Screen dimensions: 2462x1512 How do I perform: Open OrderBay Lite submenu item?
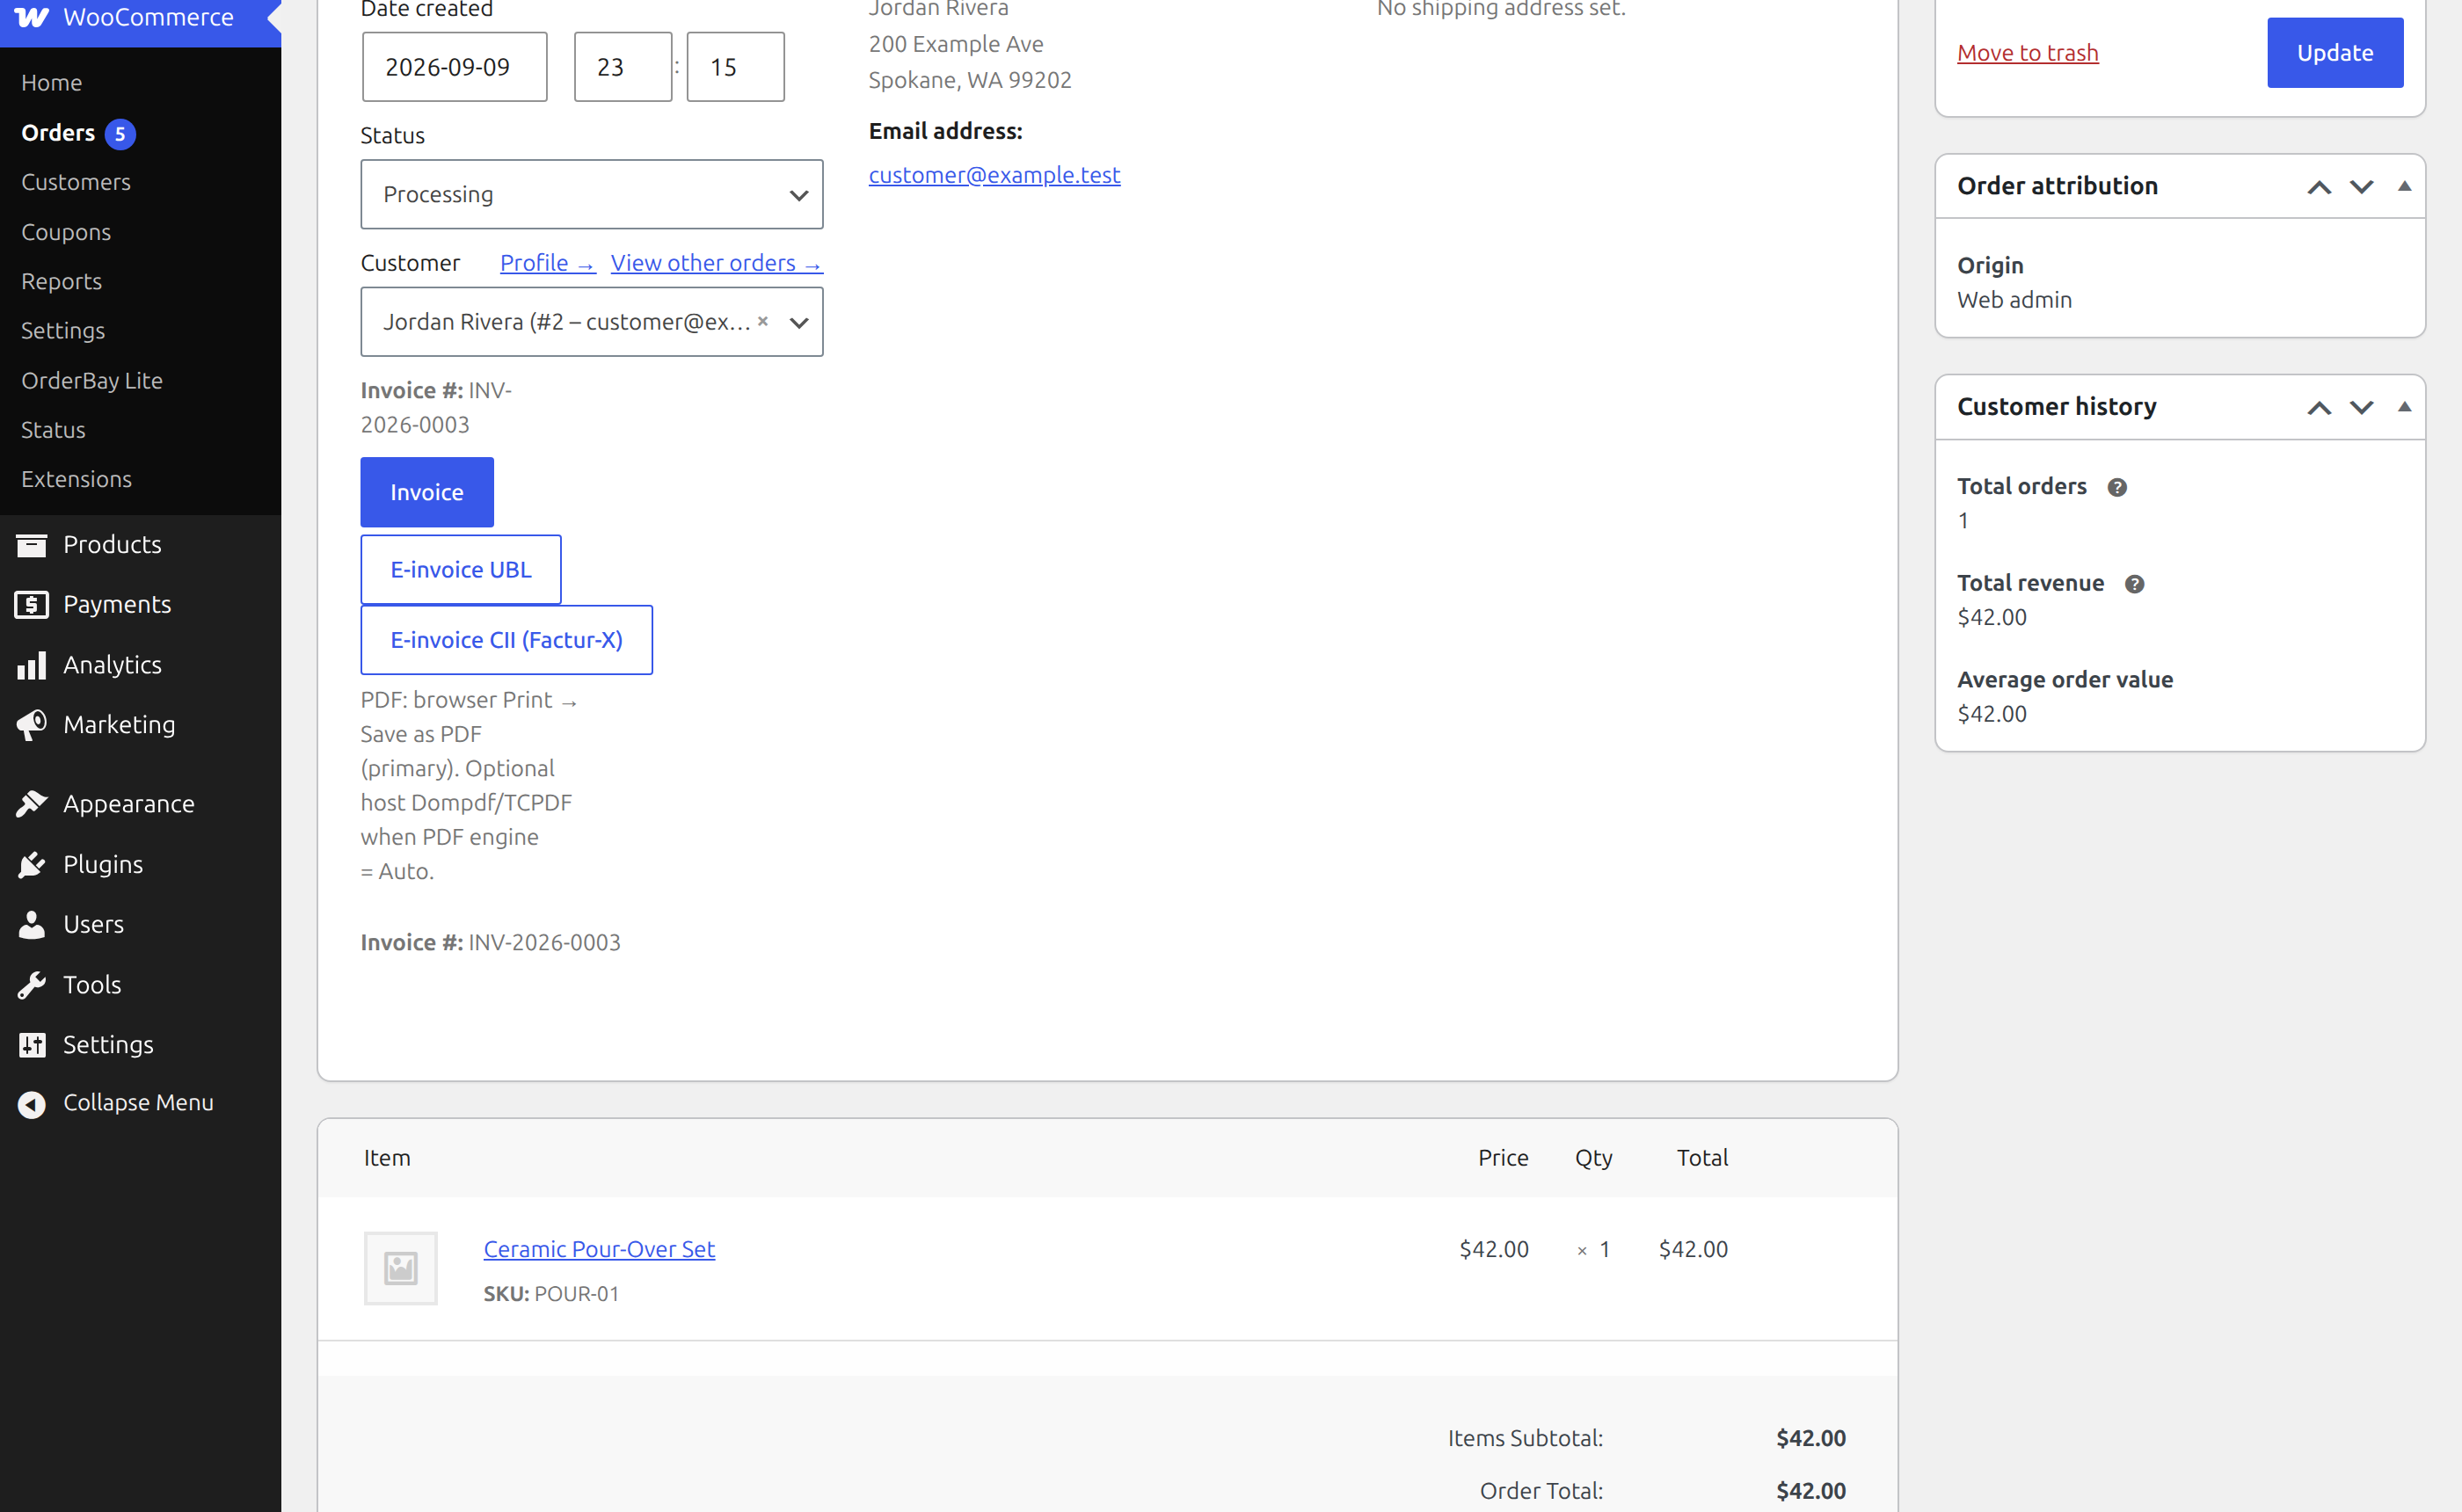point(92,381)
